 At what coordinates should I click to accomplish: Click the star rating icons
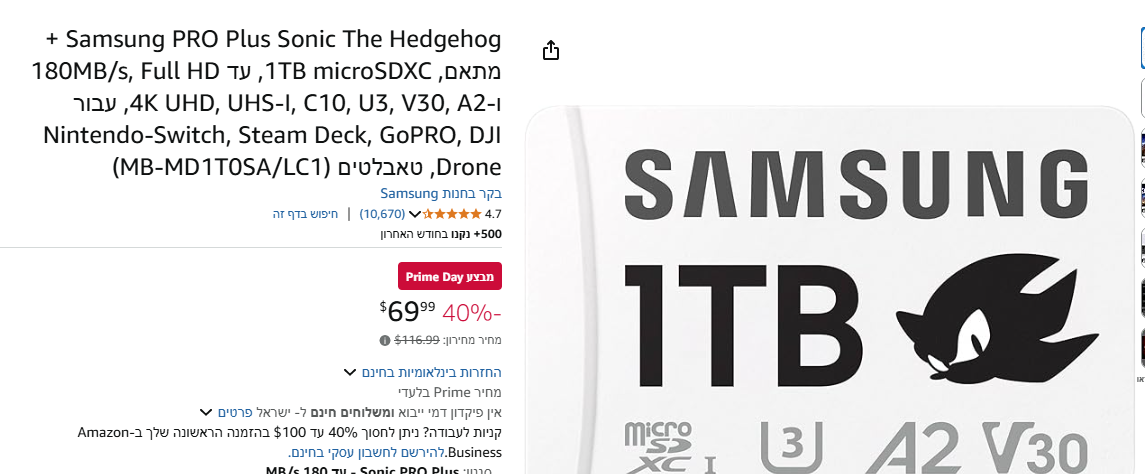[451, 214]
